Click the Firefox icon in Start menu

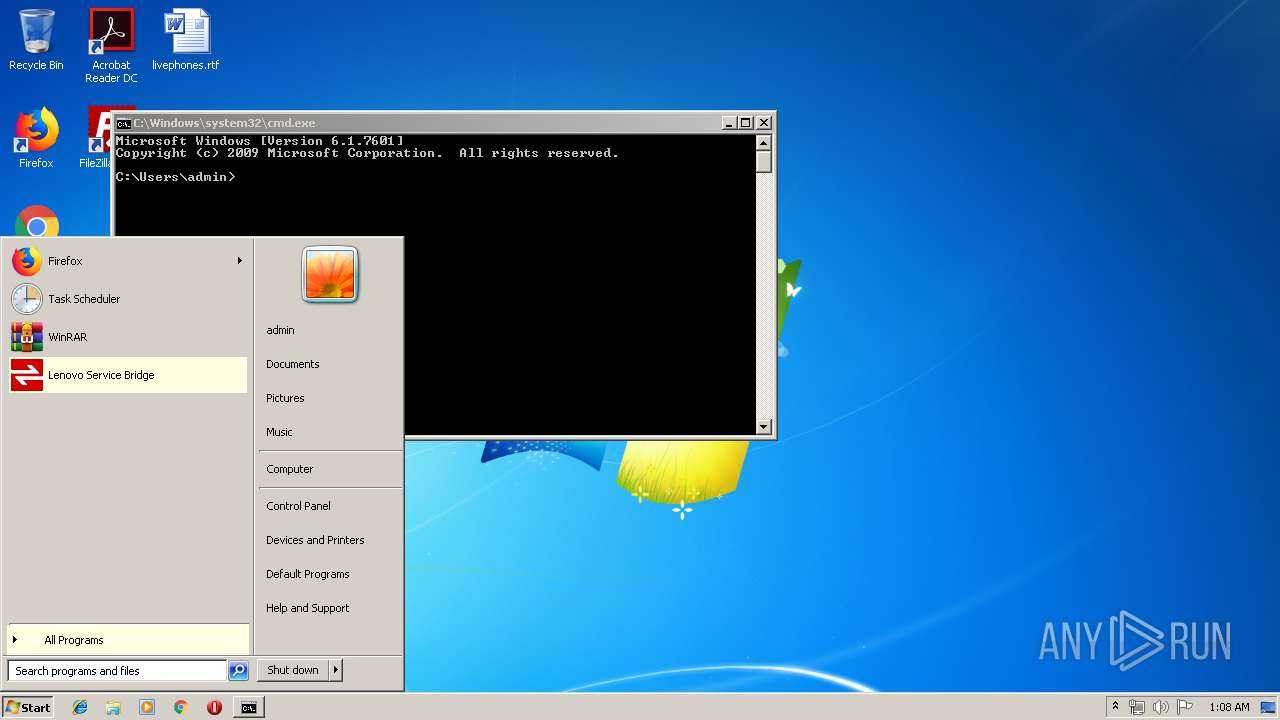point(27,261)
